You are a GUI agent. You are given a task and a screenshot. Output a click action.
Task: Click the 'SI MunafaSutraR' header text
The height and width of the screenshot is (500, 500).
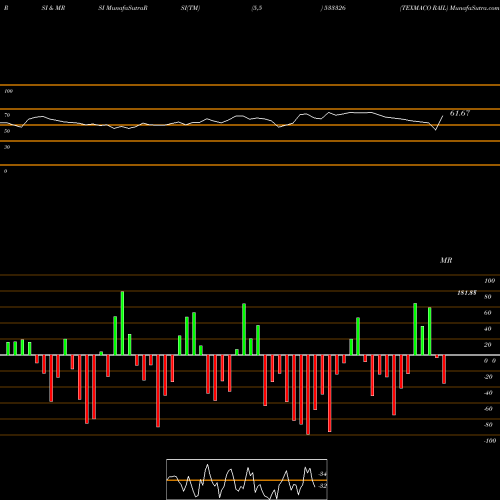point(123,8)
